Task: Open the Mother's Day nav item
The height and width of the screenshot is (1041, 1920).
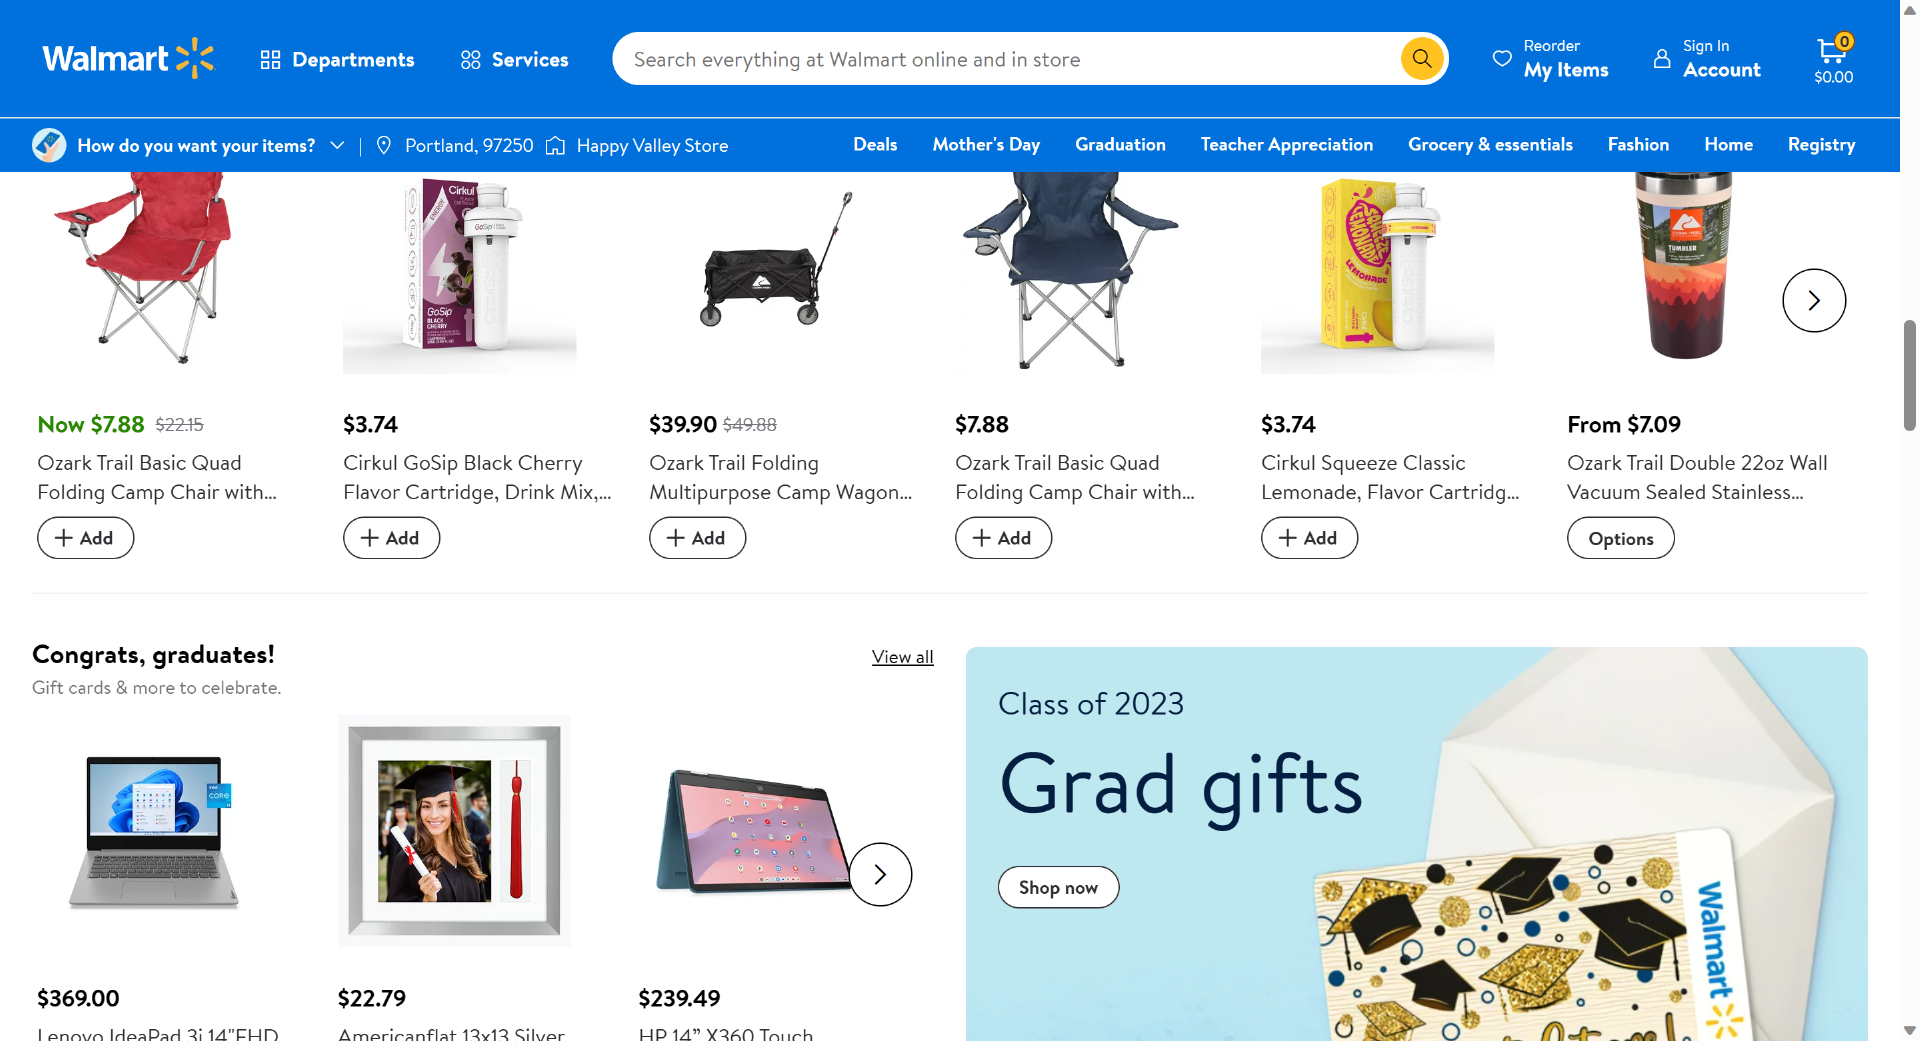Action: (x=986, y=145)
